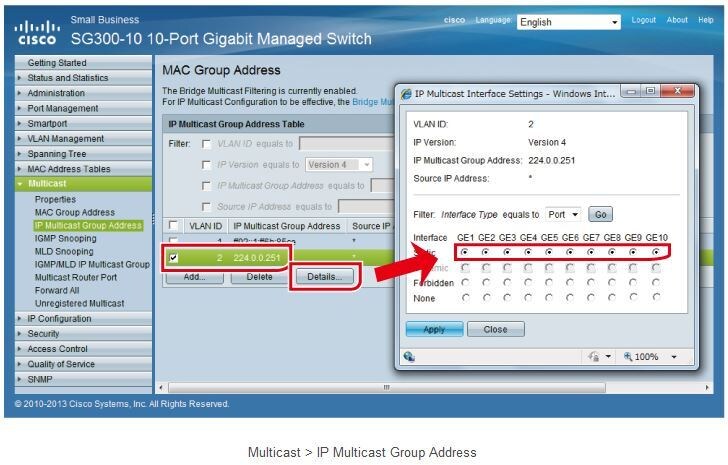
Task: Tick the Source IP Address filter checkbox
Action: click(x=206, y=207)
